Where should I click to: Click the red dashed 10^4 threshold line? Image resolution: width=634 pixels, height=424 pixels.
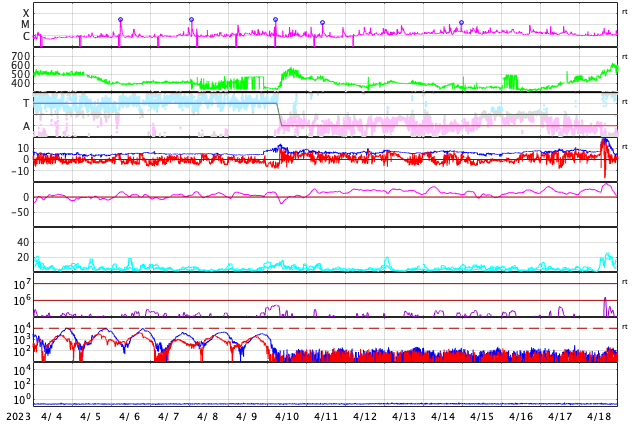point(325,328)
